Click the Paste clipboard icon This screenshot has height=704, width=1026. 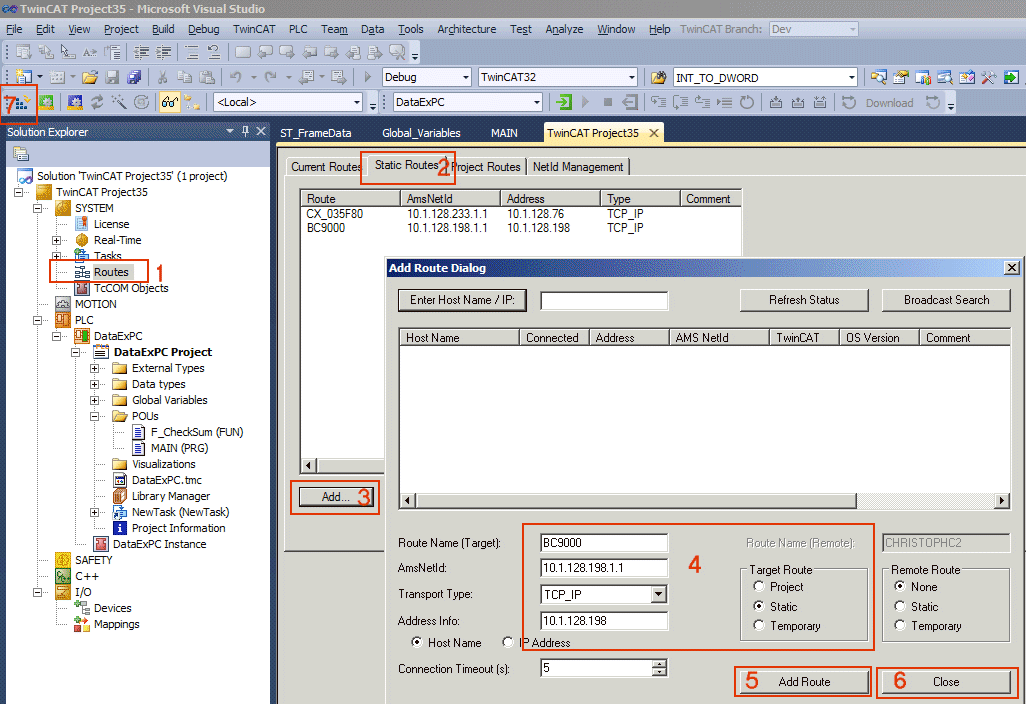tap(207, 77)
